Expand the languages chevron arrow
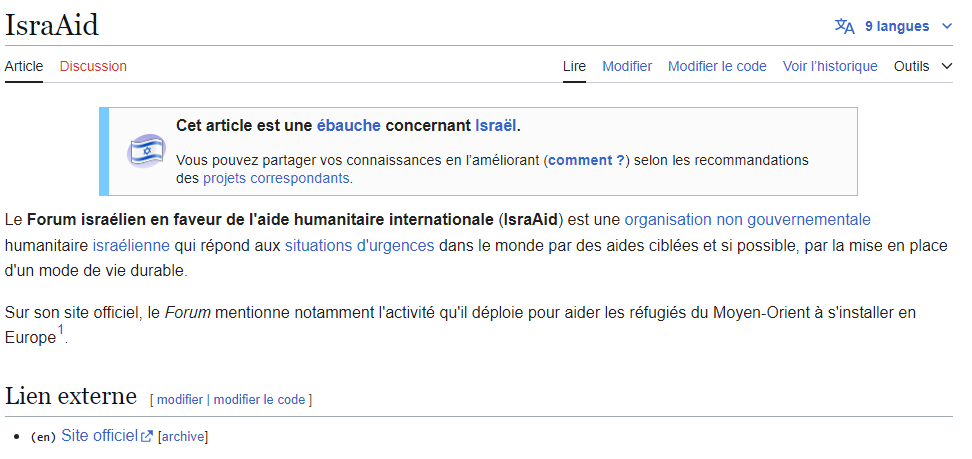Viewport: 972px width, 459px height. (x=946, y=26)
